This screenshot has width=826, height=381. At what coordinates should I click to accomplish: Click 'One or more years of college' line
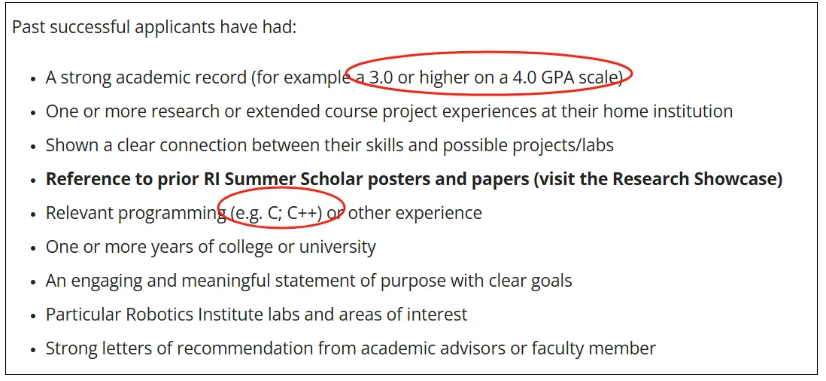211,247
